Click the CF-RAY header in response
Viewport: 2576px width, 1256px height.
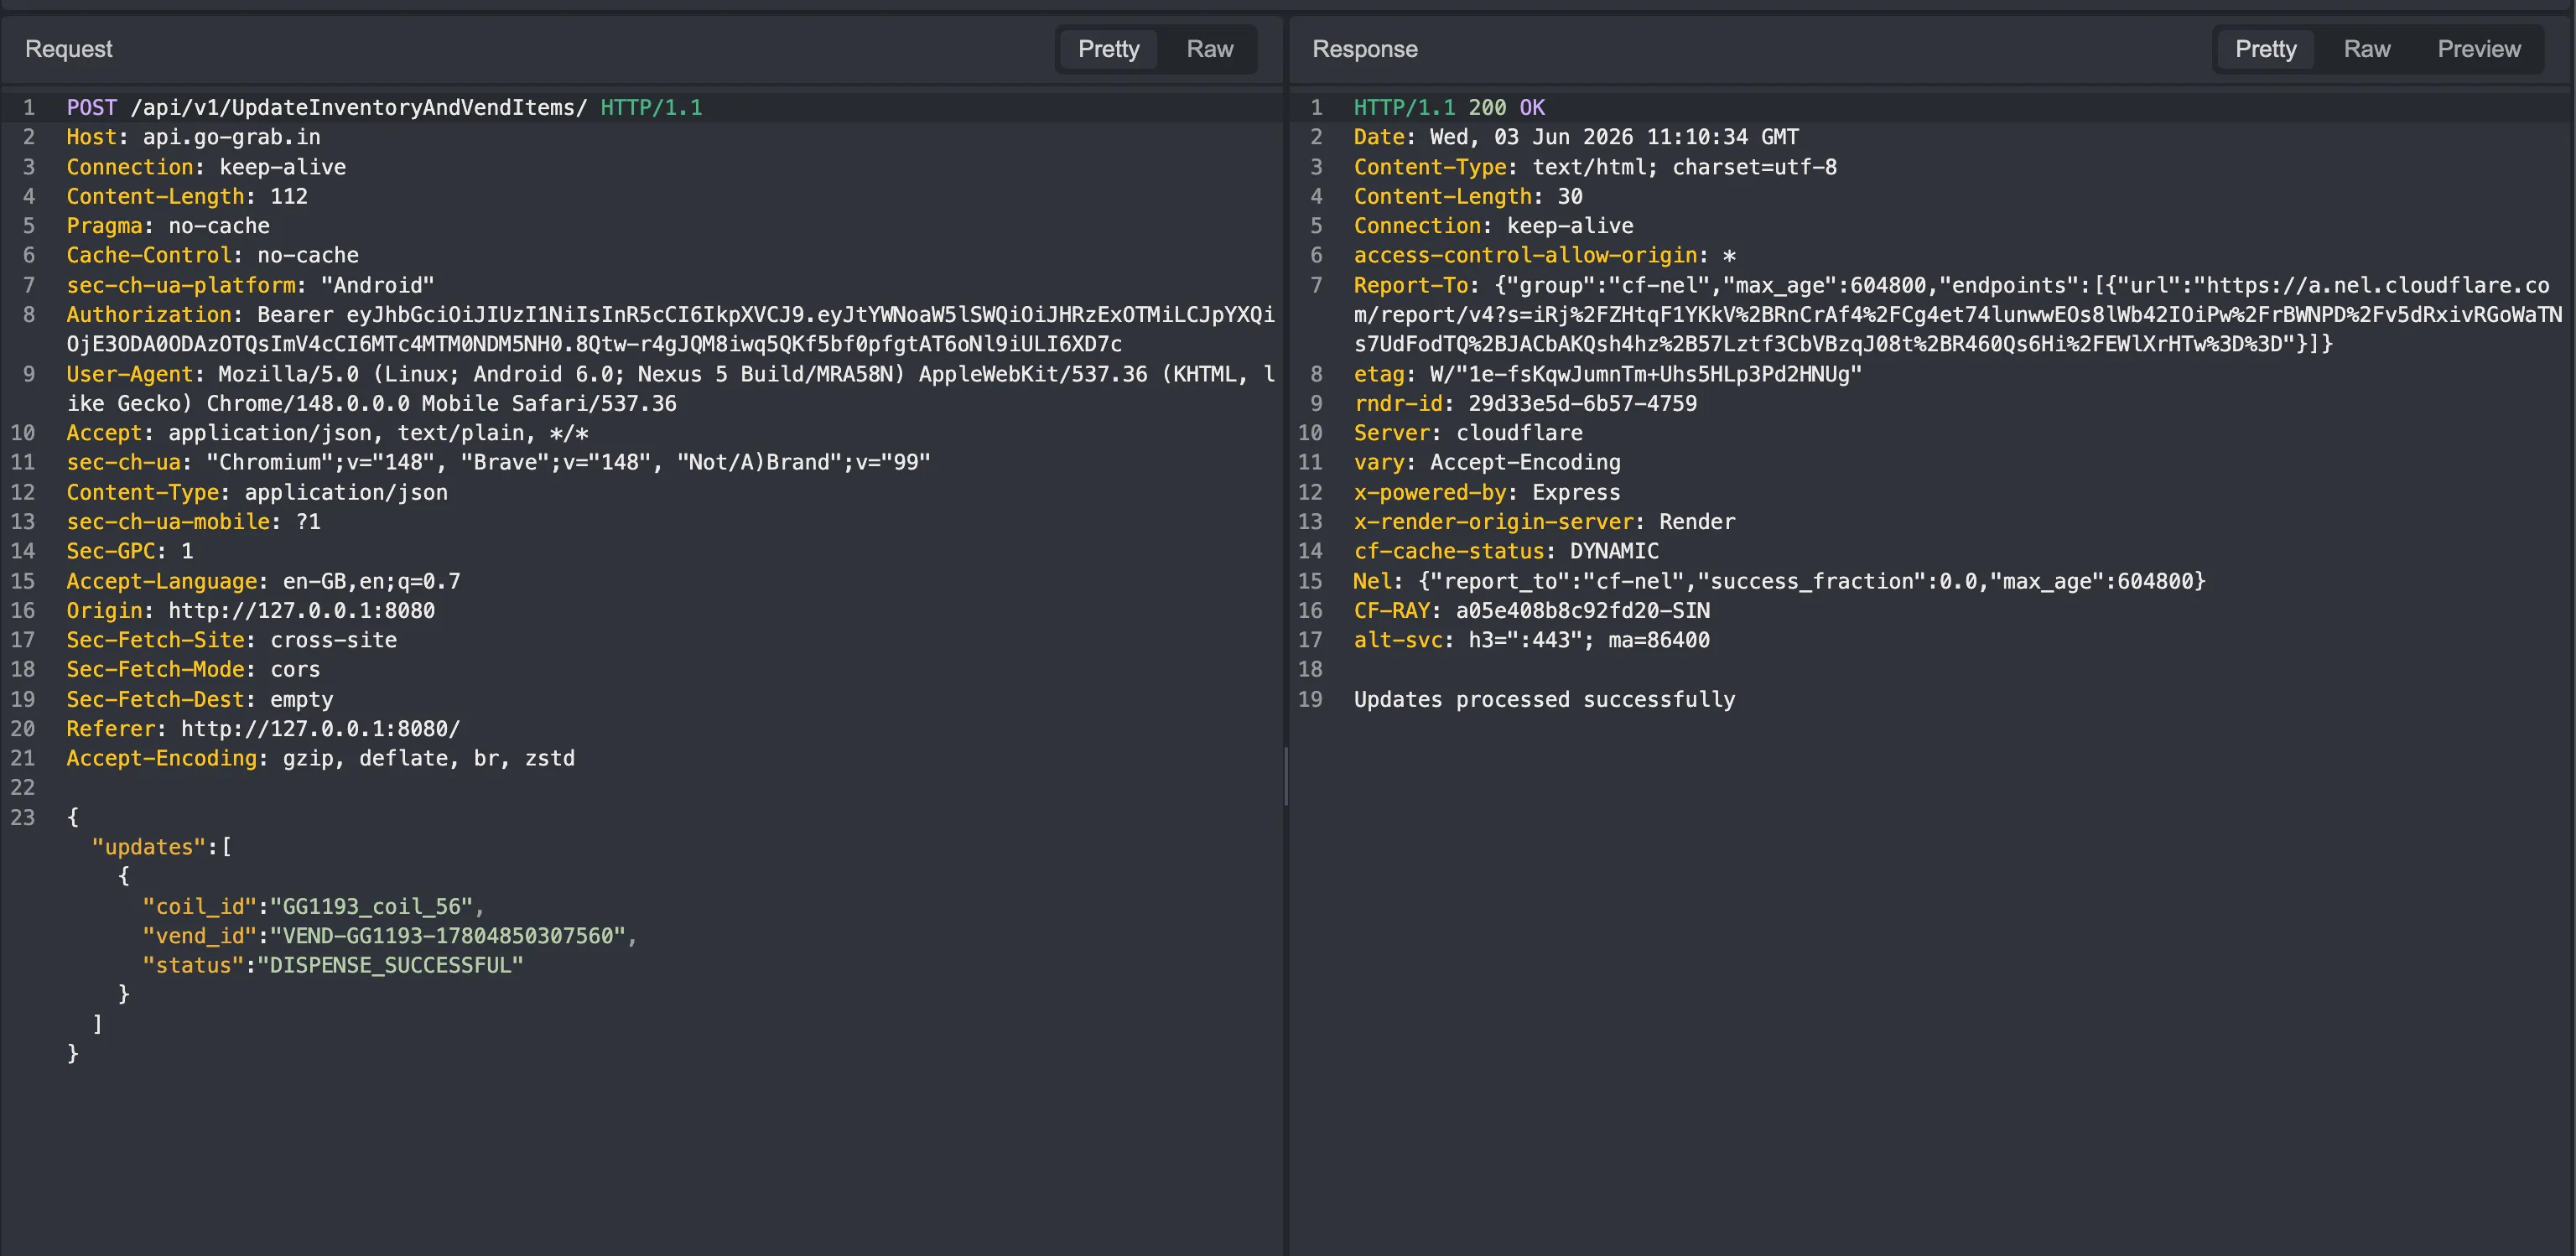[x=1531, y=610]
